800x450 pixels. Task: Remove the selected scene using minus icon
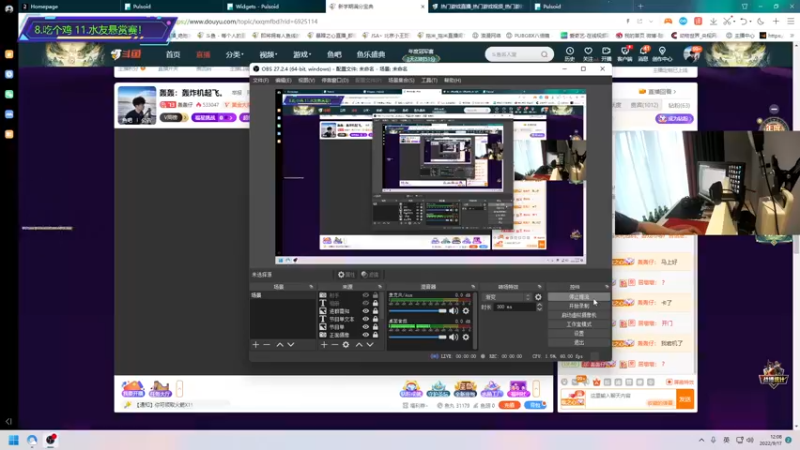(x=266, y=345)
